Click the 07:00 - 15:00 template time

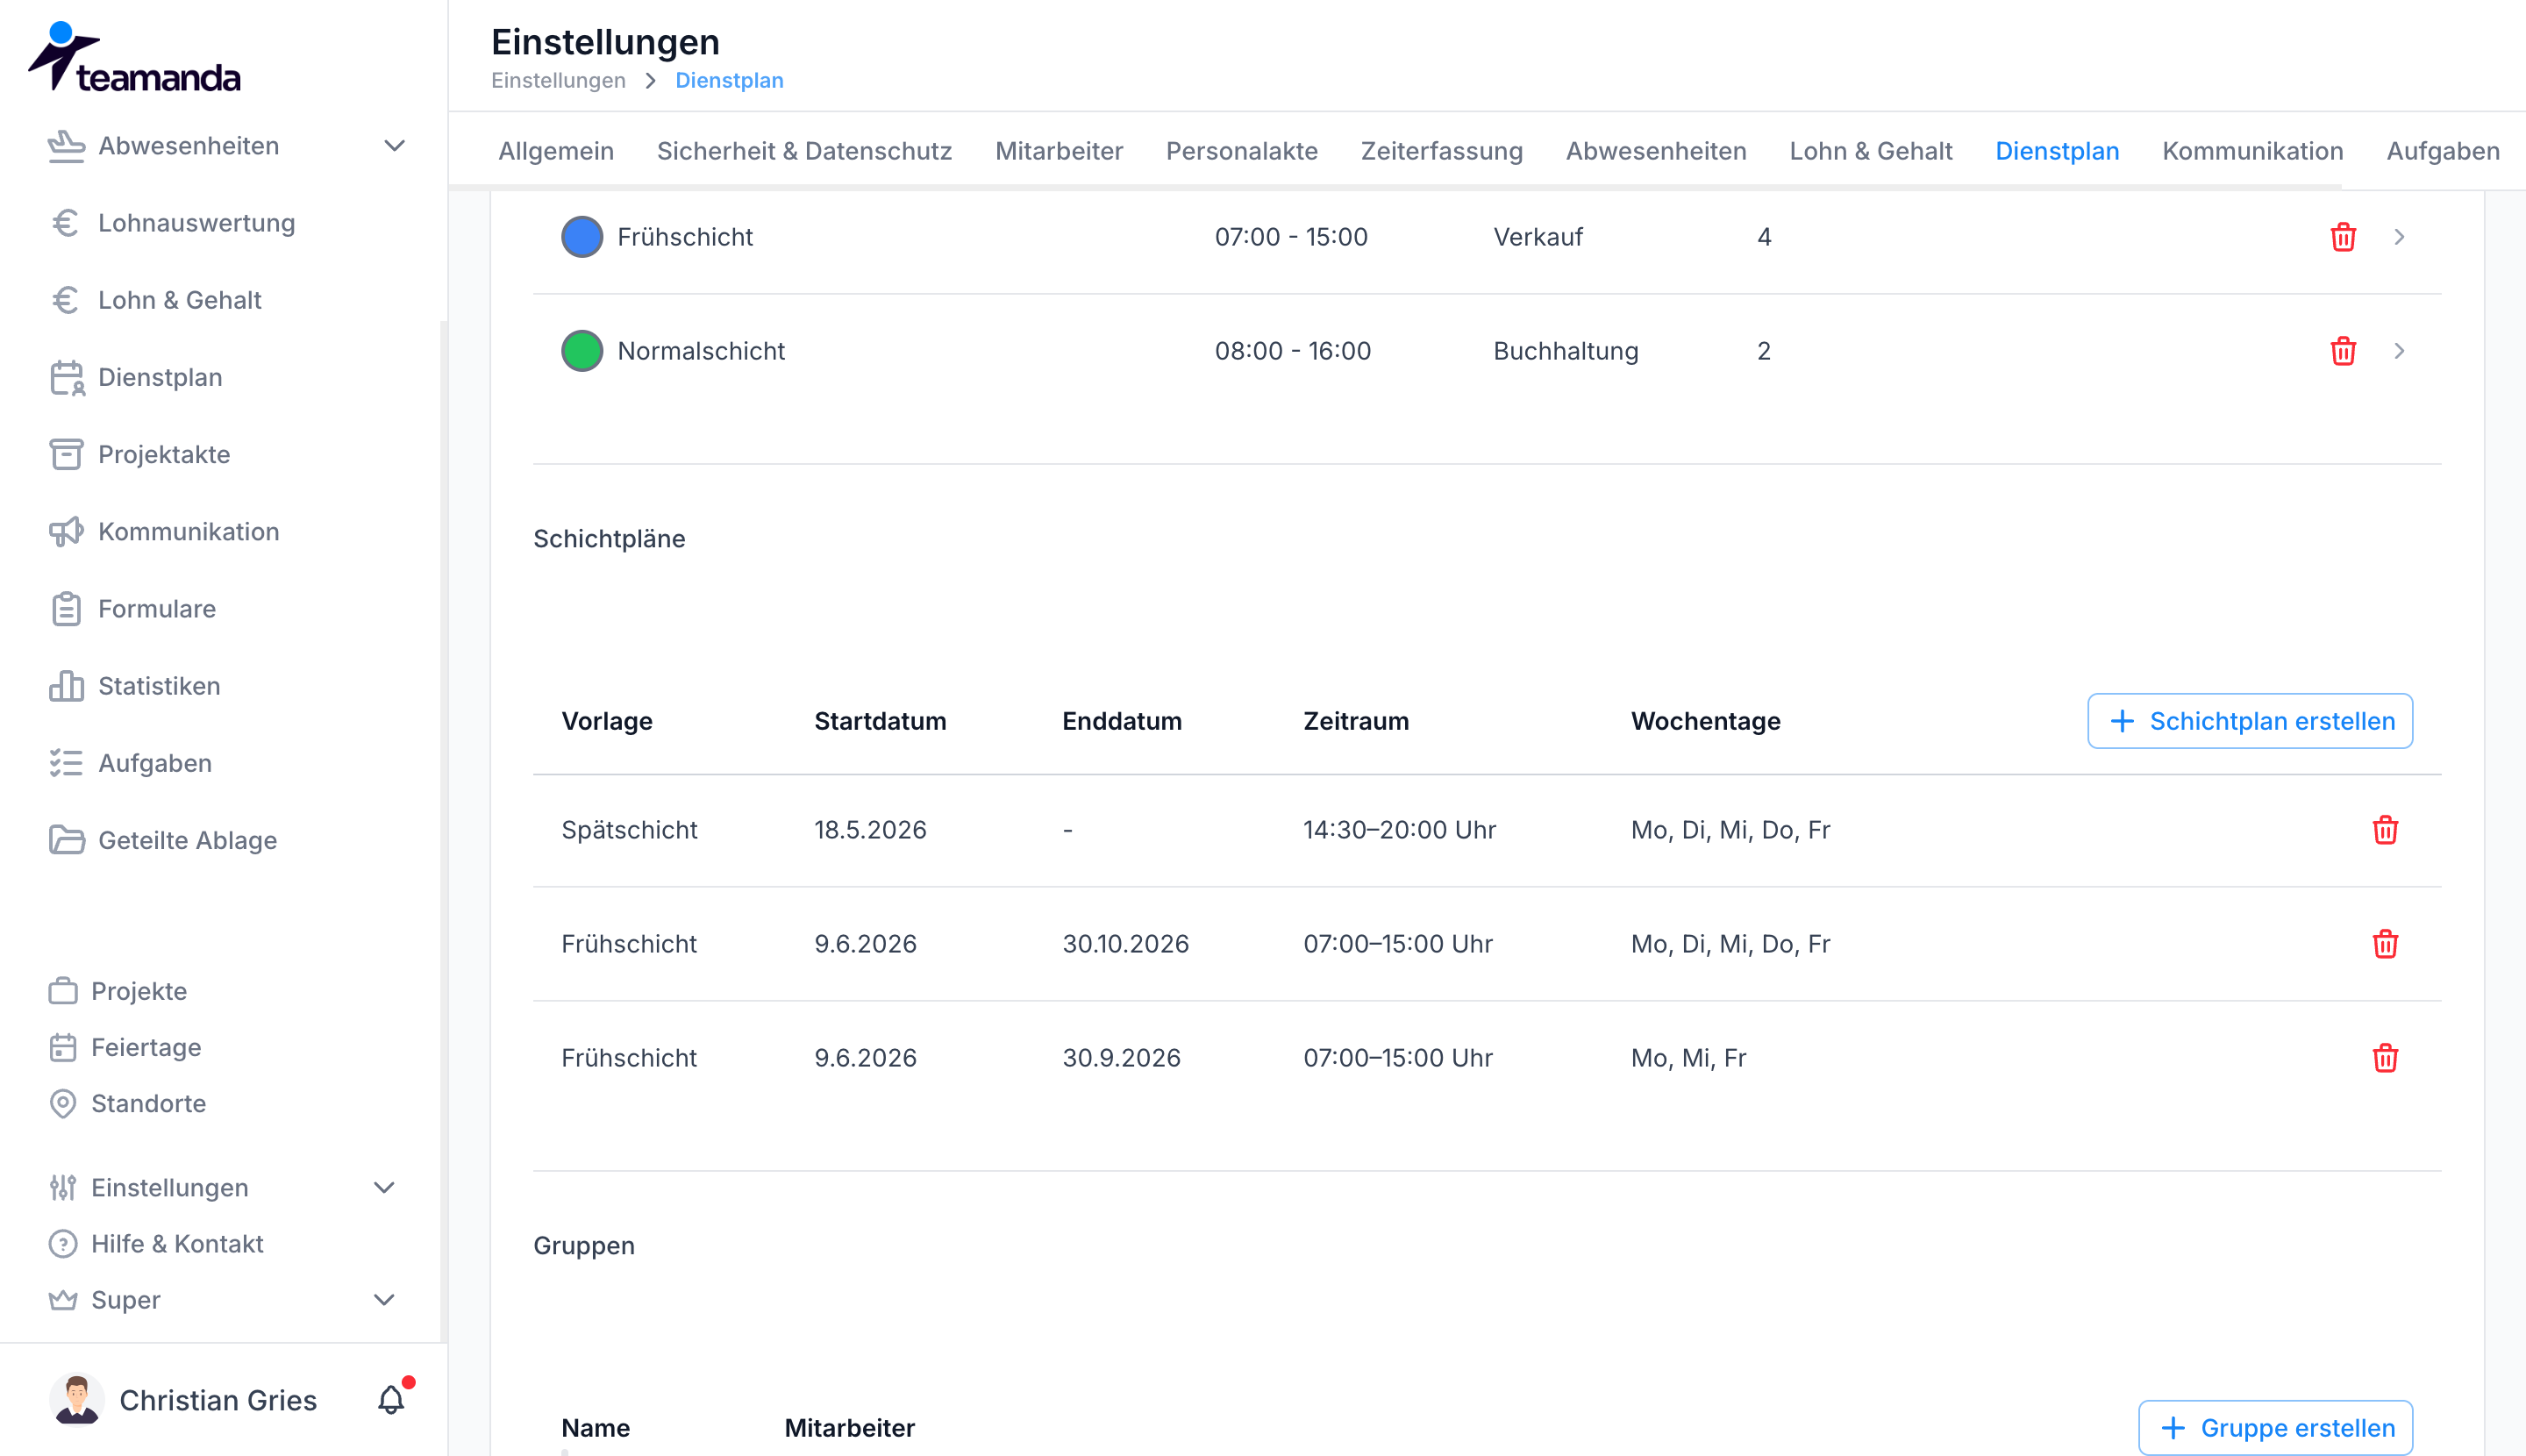(x=1291, y=237)
